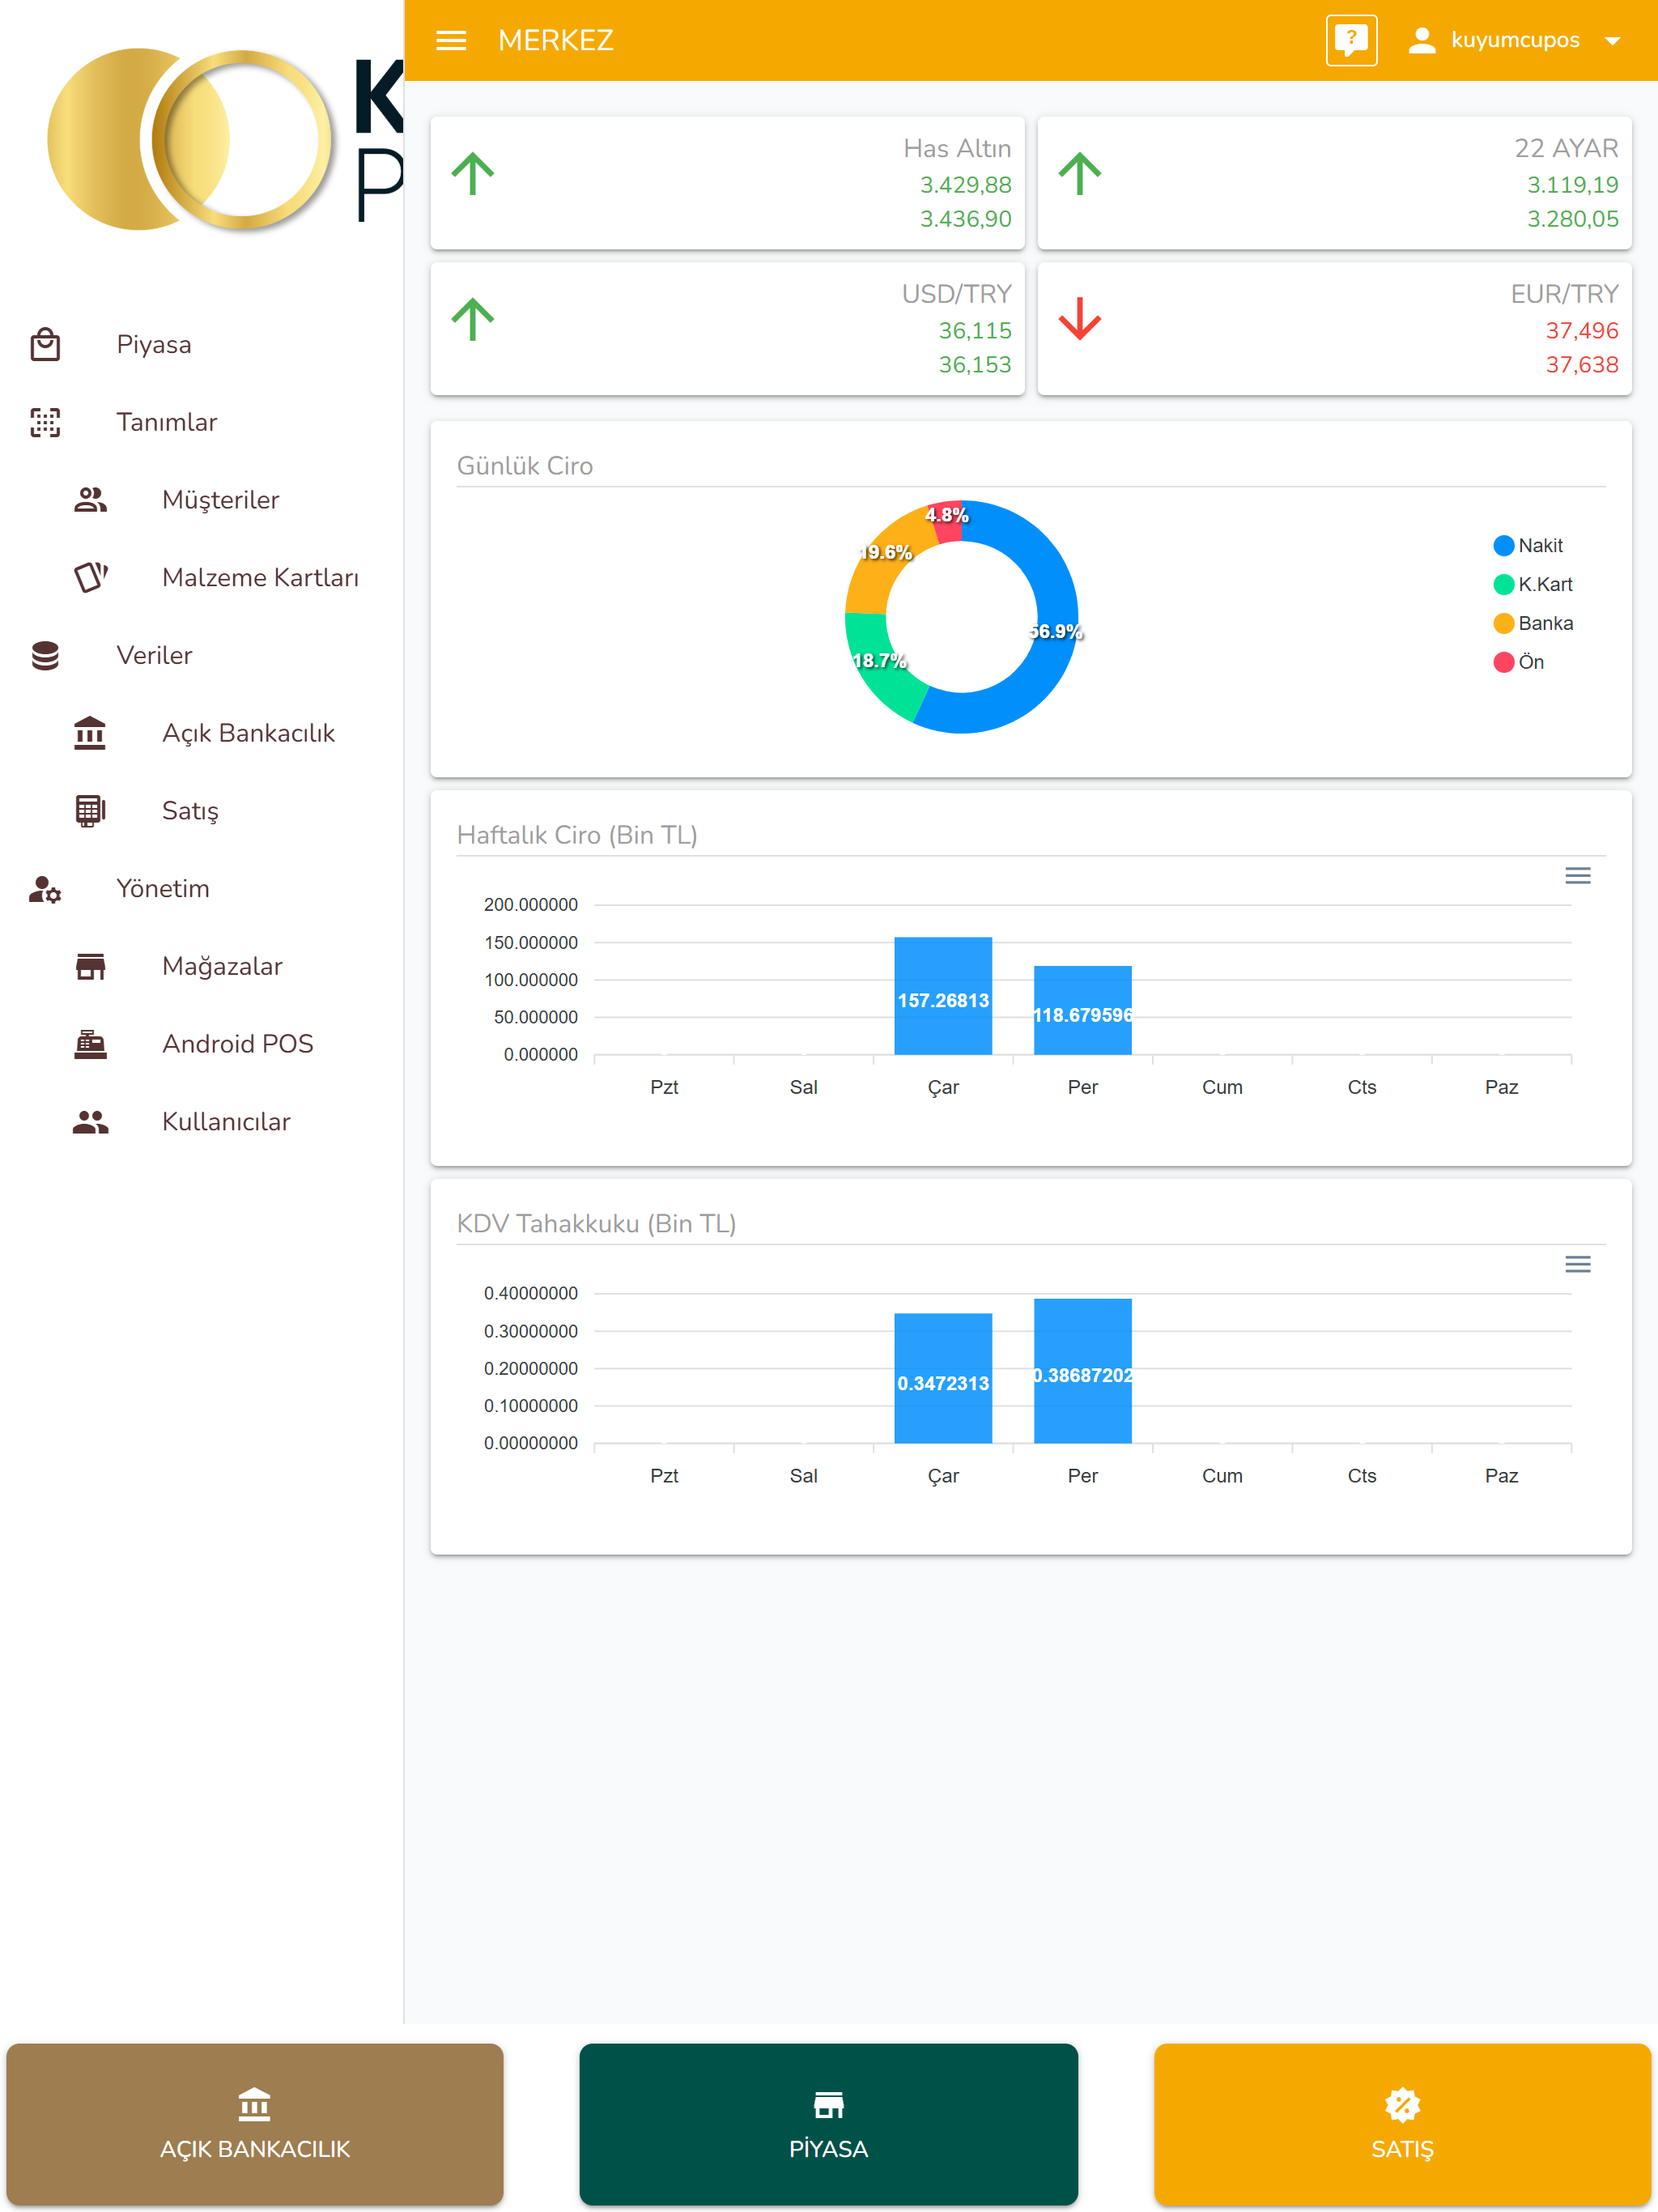This screenshot has width=1658, height=2212.
Task: Click the Per bar in KDV Tahakkuku chart
Action: [1083, 1371]
